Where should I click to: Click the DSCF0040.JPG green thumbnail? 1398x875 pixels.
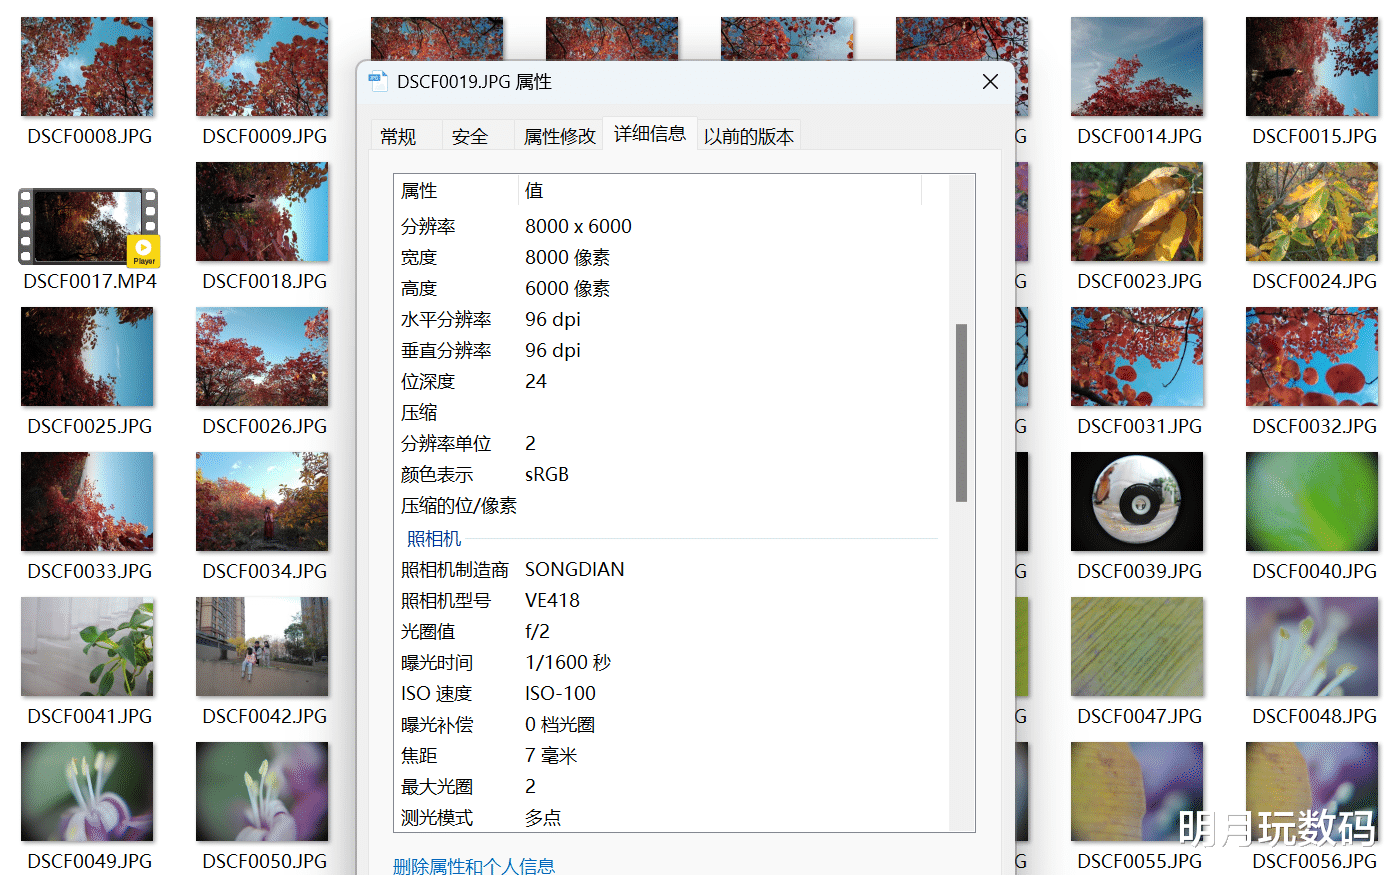click(1312, 501)
